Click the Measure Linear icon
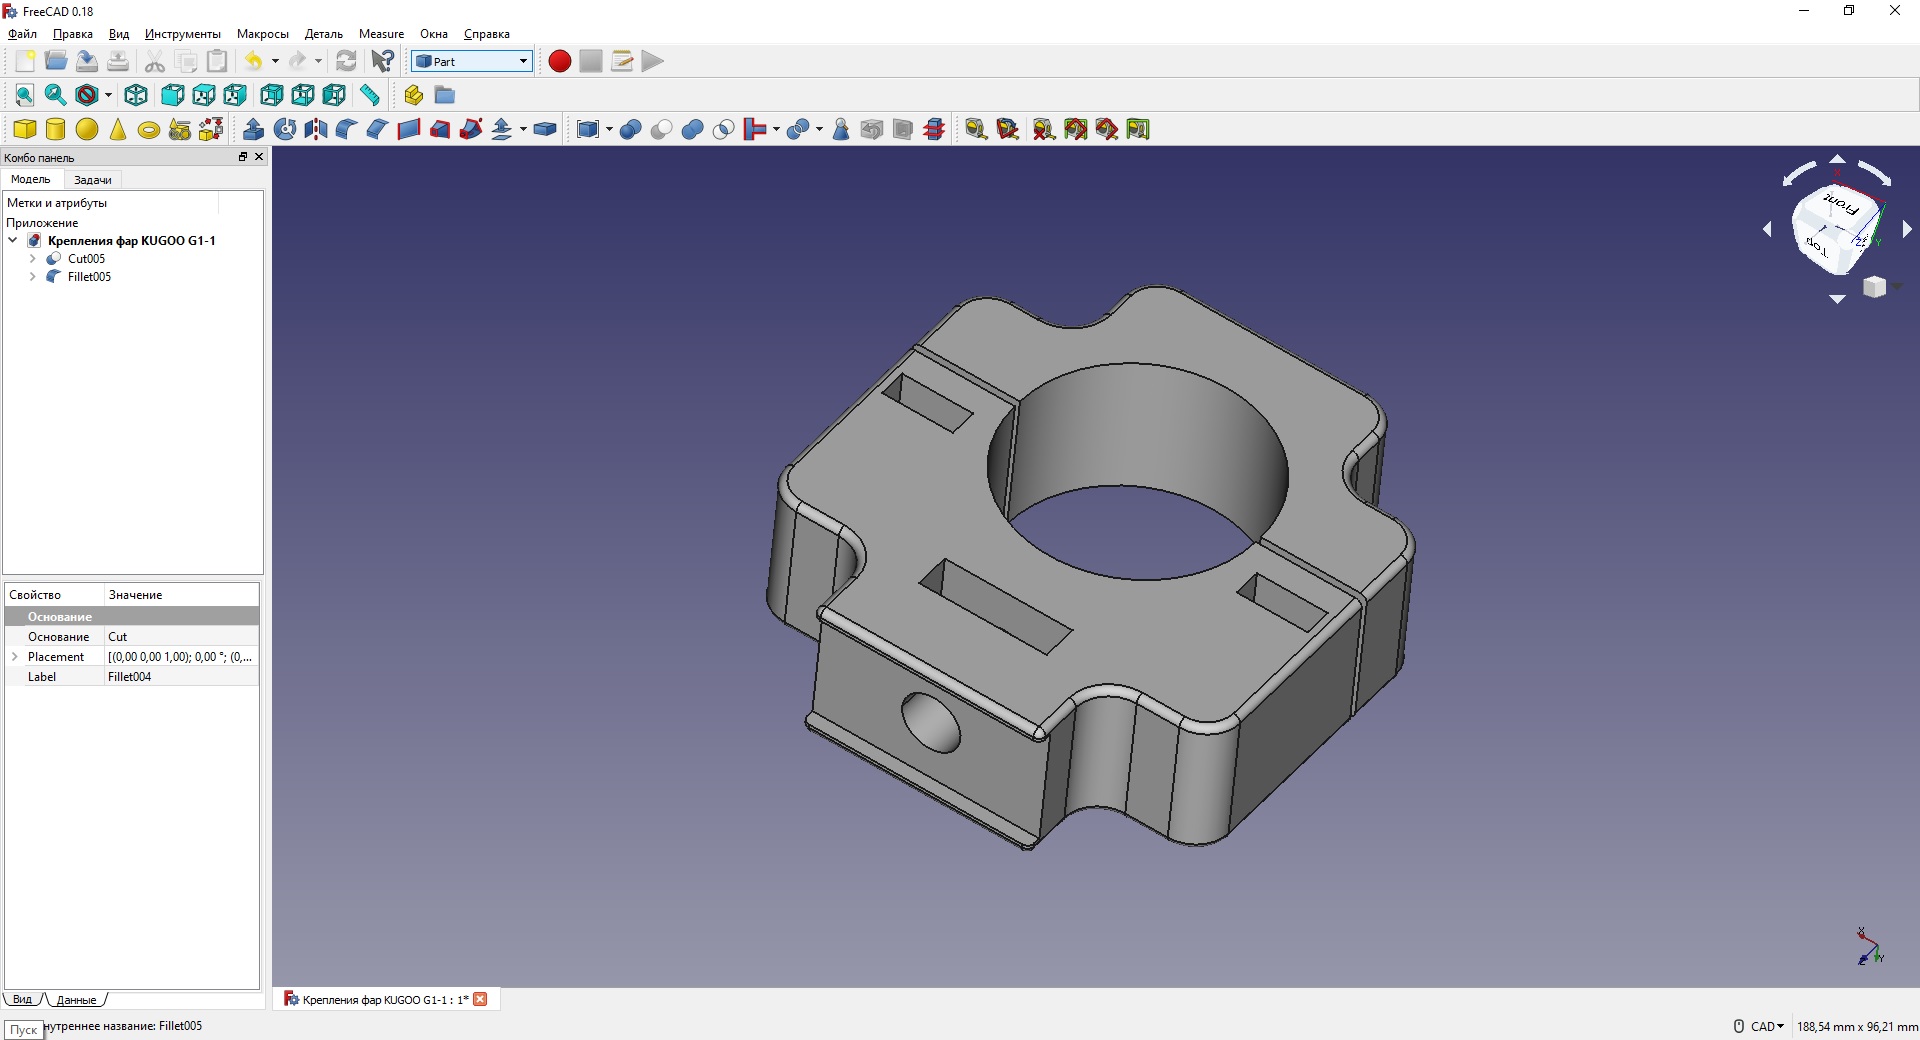 click(976, 129)
